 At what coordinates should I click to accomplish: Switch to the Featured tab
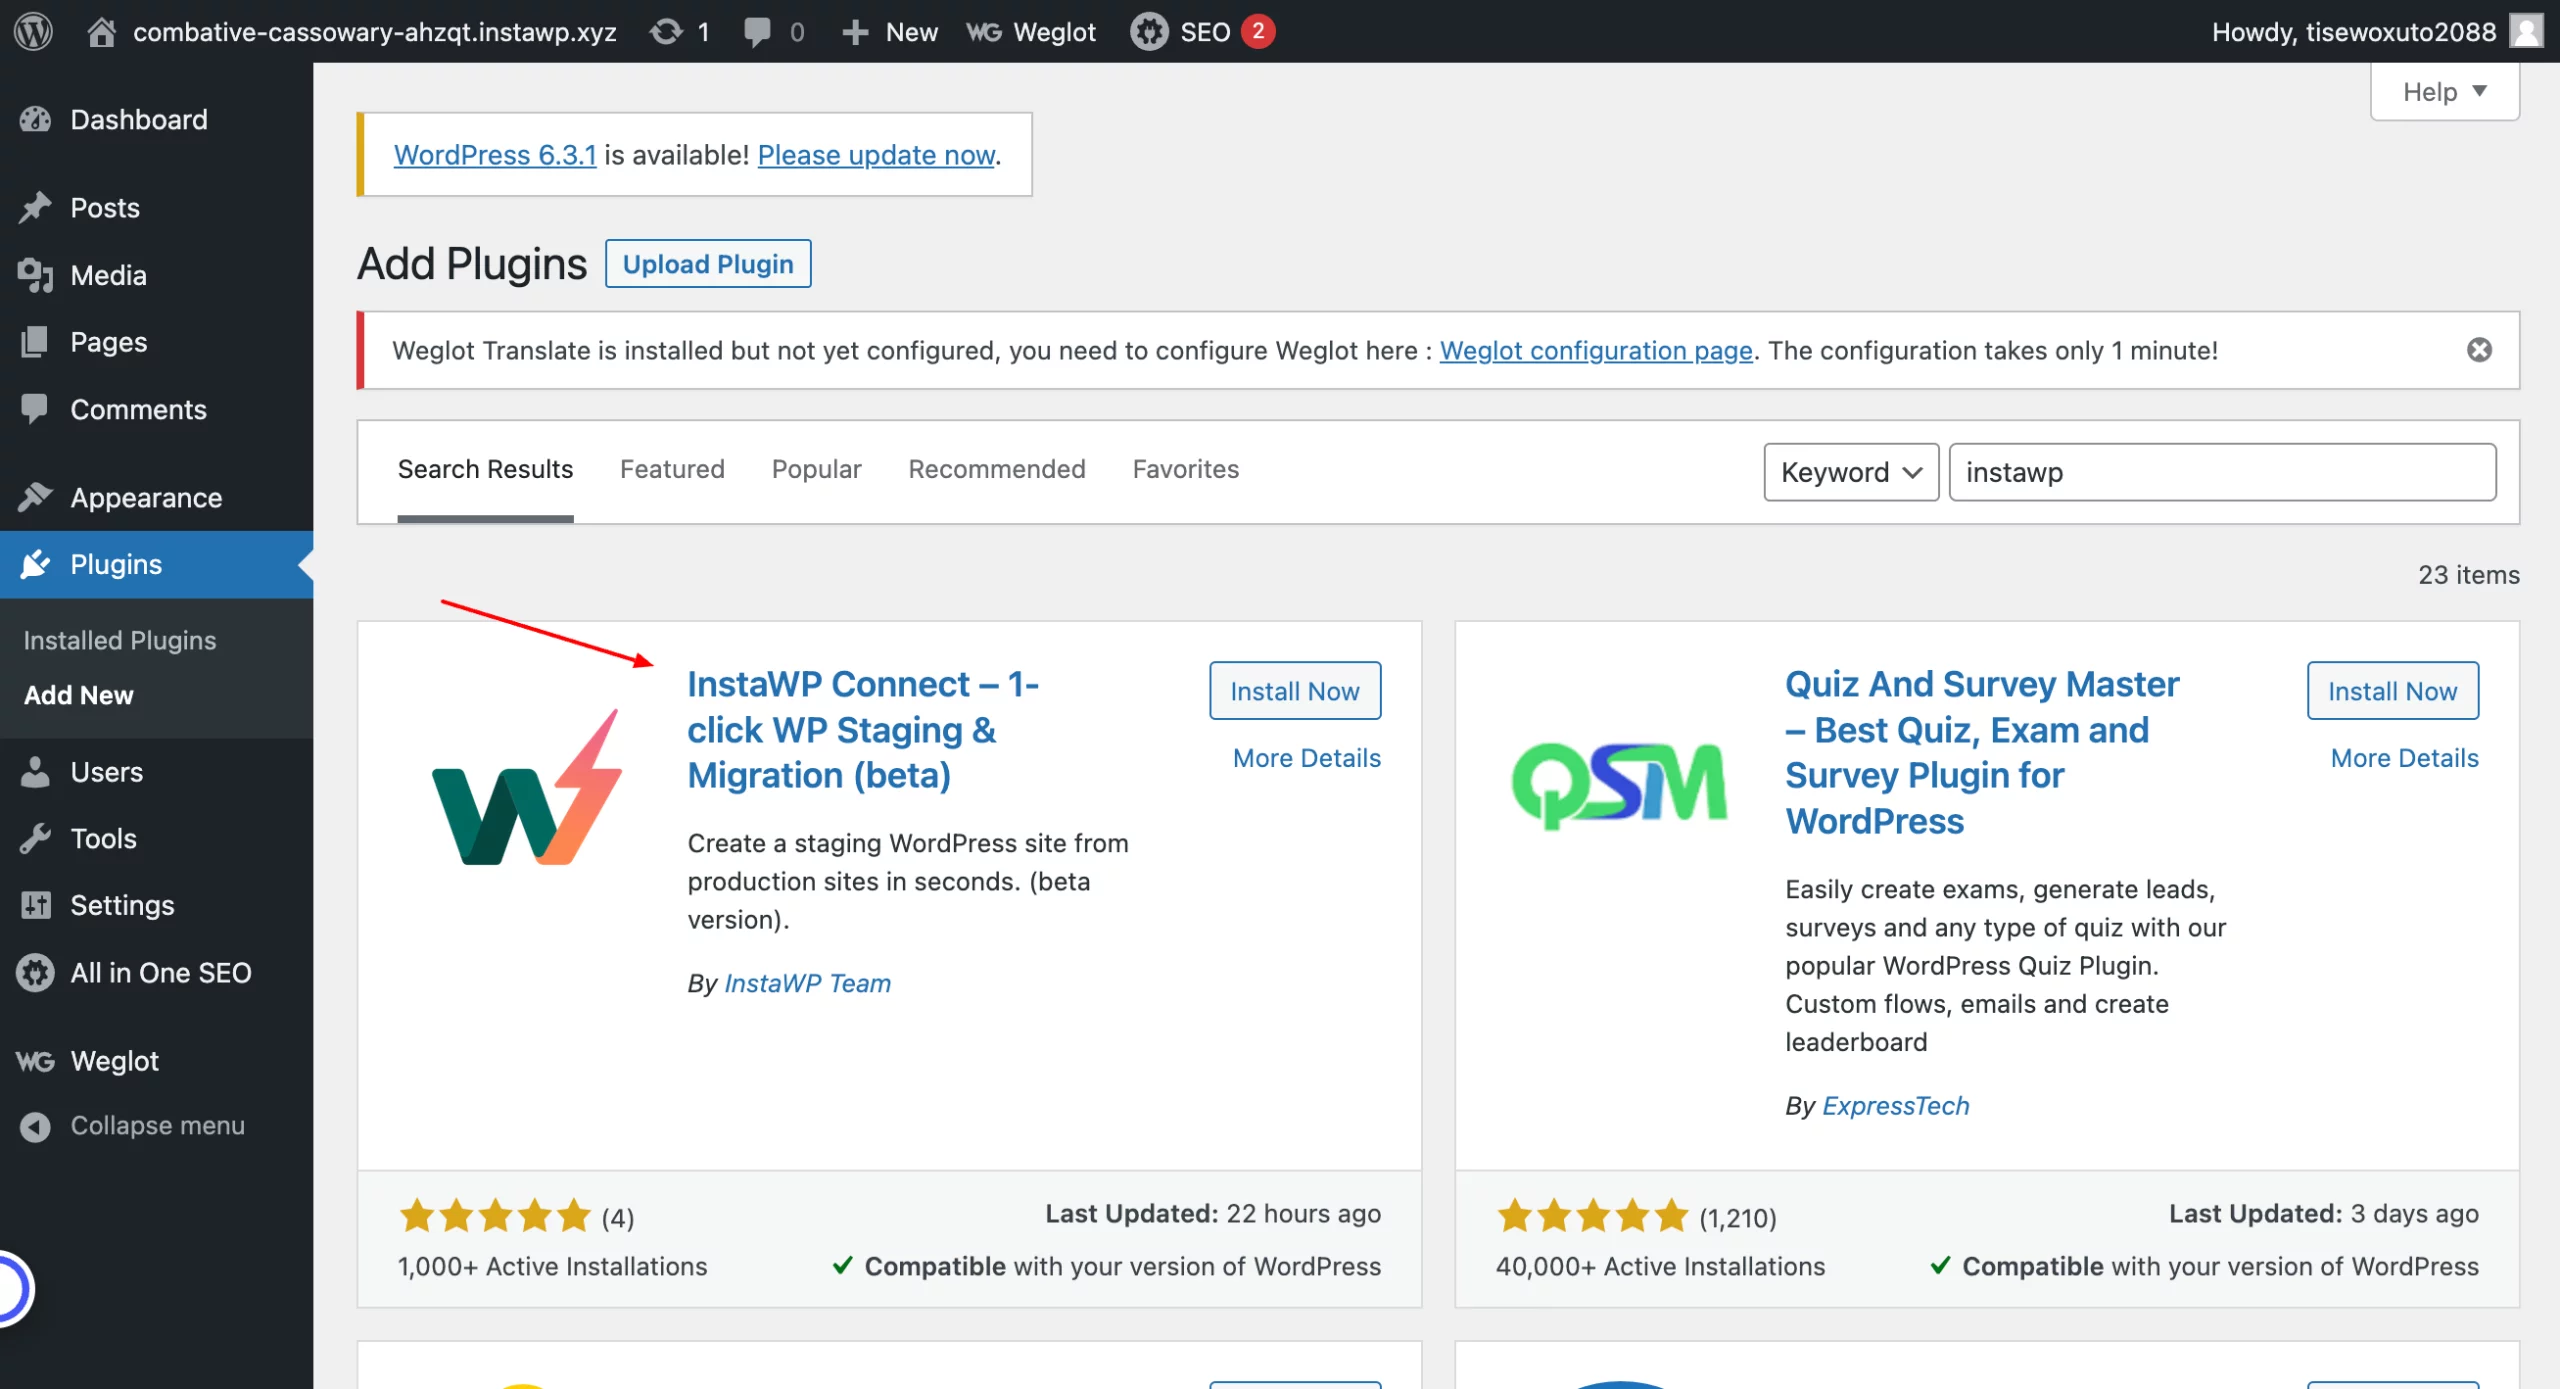point(671,469)
